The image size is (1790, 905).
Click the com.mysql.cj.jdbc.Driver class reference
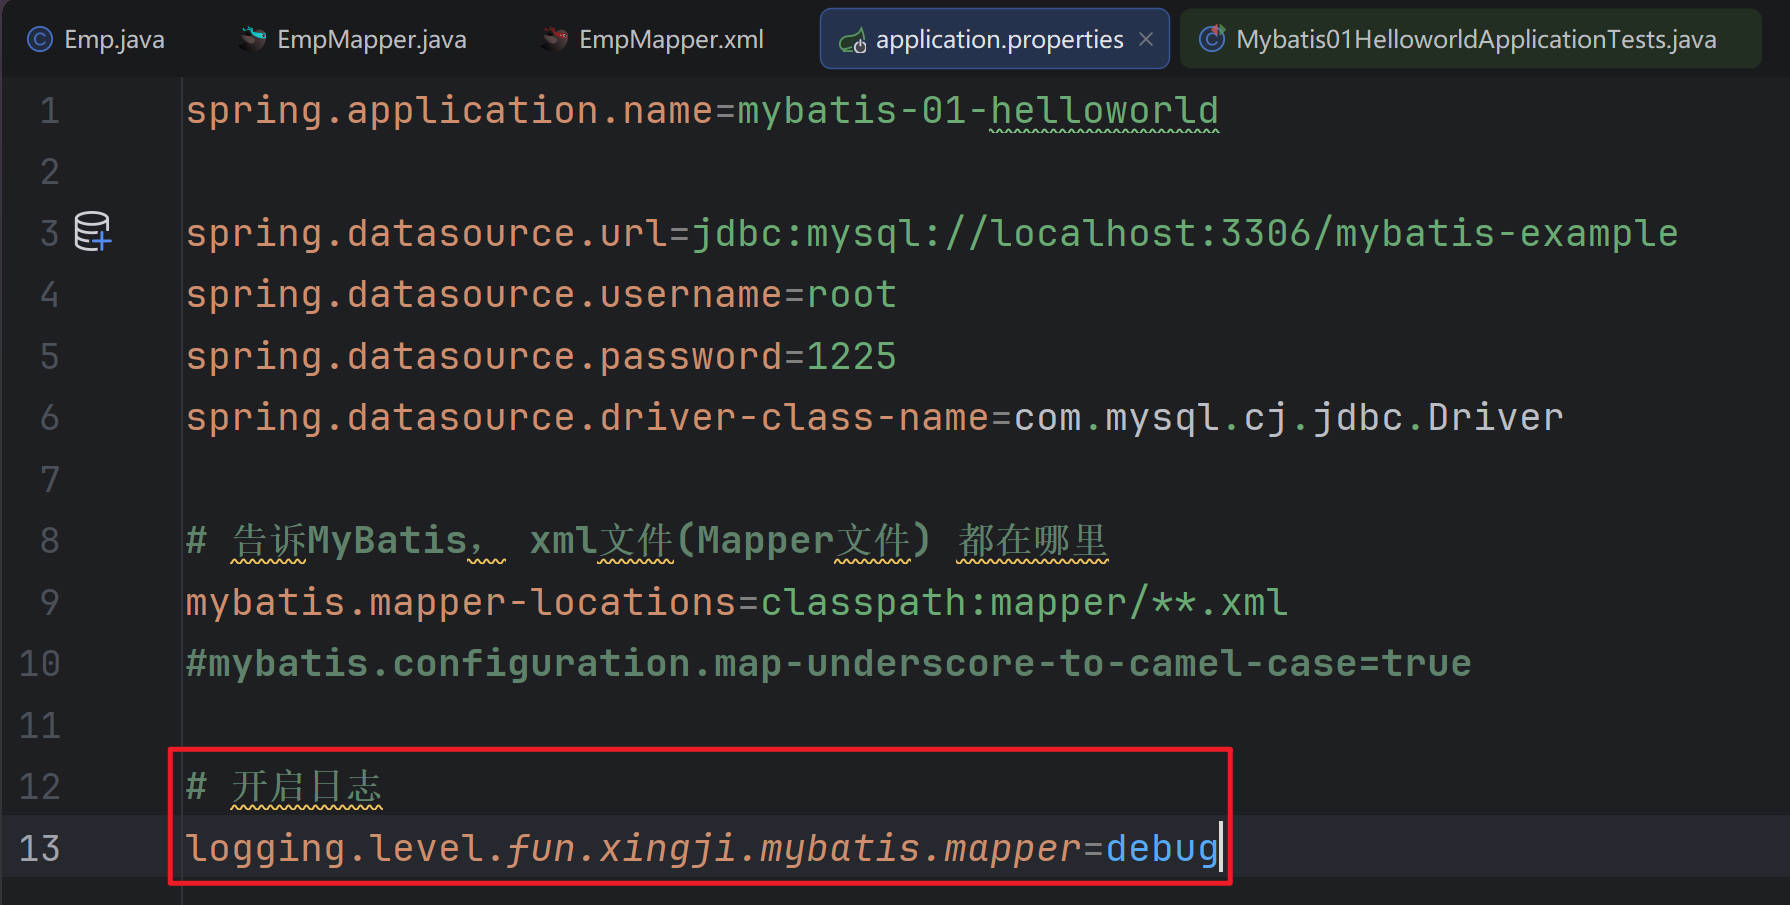(1287, 417)
